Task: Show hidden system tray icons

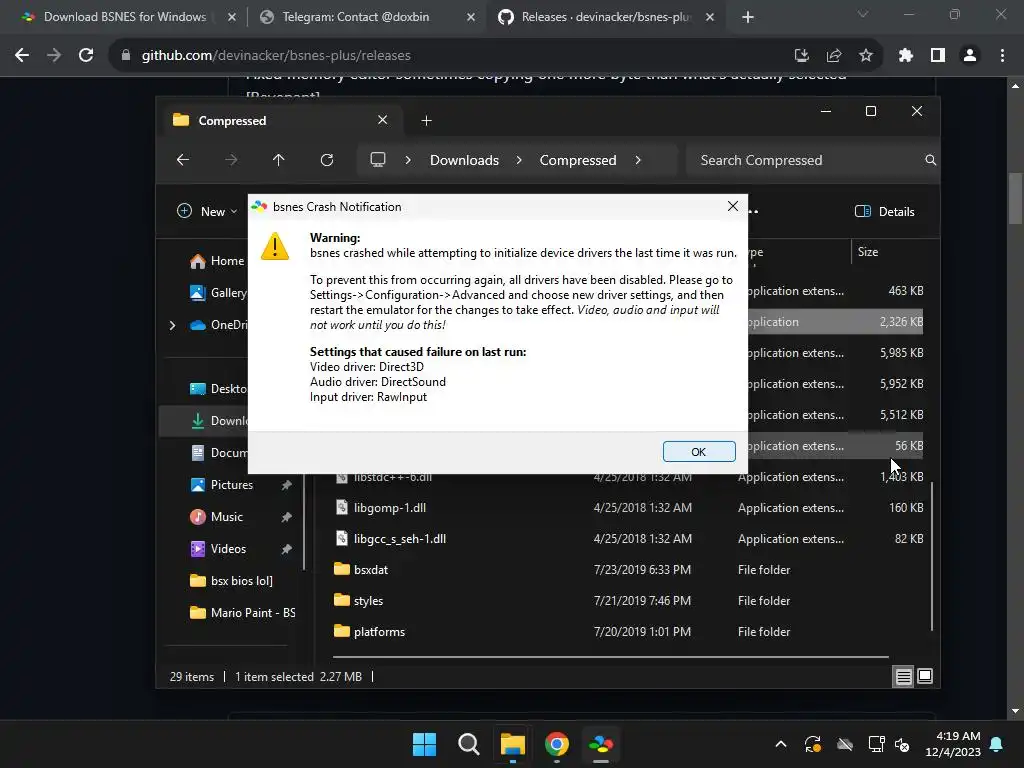Action: (x=781, y=744)
